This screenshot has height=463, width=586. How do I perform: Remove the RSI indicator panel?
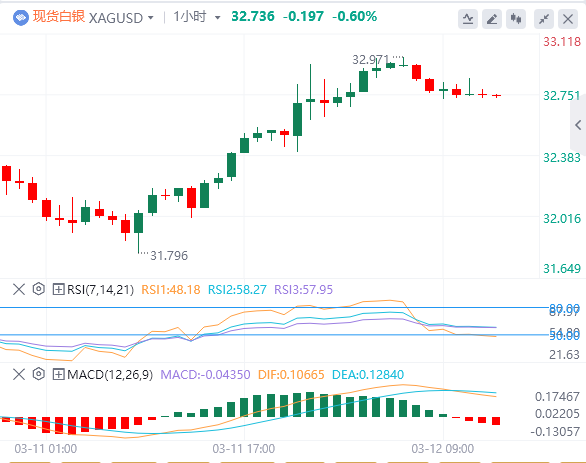pyautogui.click(x=19, y=289)
